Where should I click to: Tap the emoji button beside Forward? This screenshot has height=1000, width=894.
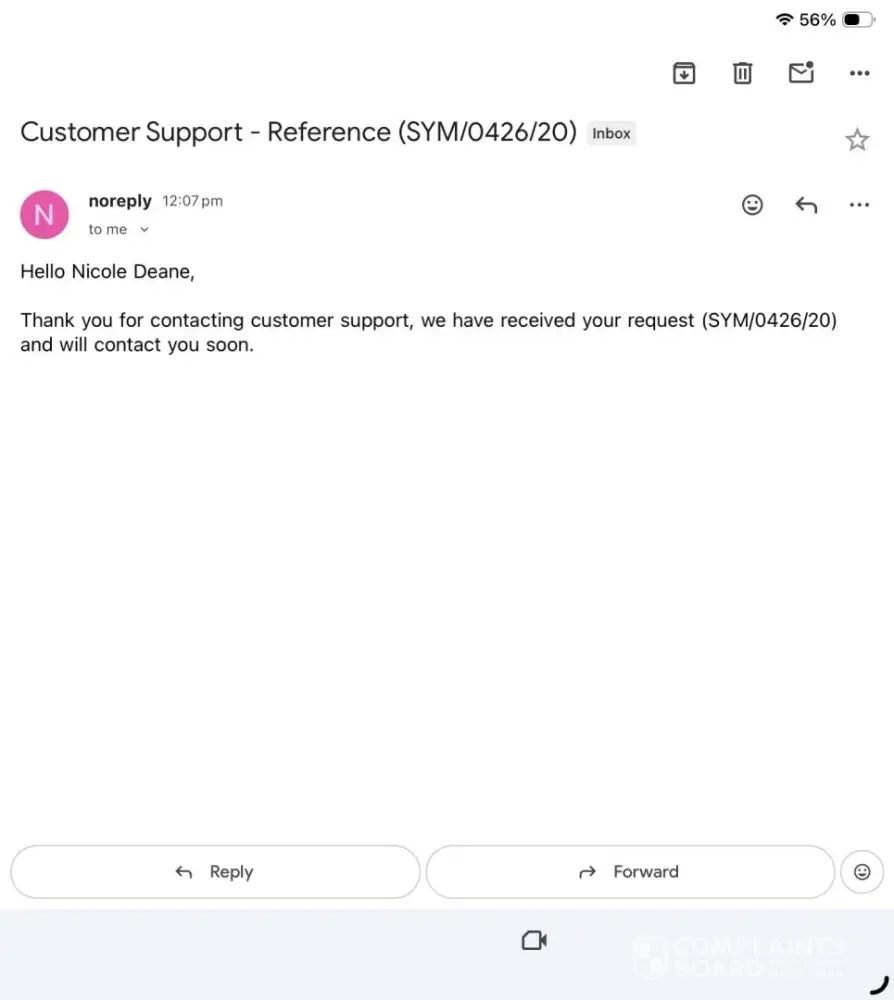tap(862, 872)
